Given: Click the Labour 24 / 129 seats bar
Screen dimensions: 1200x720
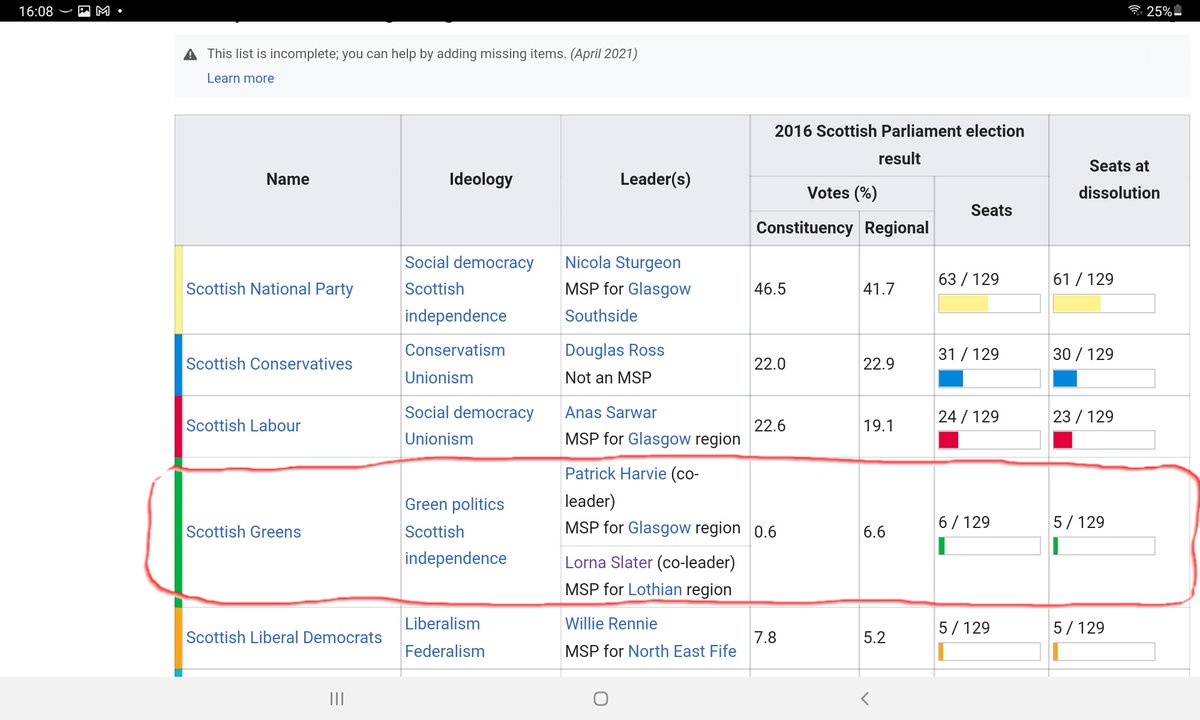Looking at the screenshot, I should (x=989, y=440).
